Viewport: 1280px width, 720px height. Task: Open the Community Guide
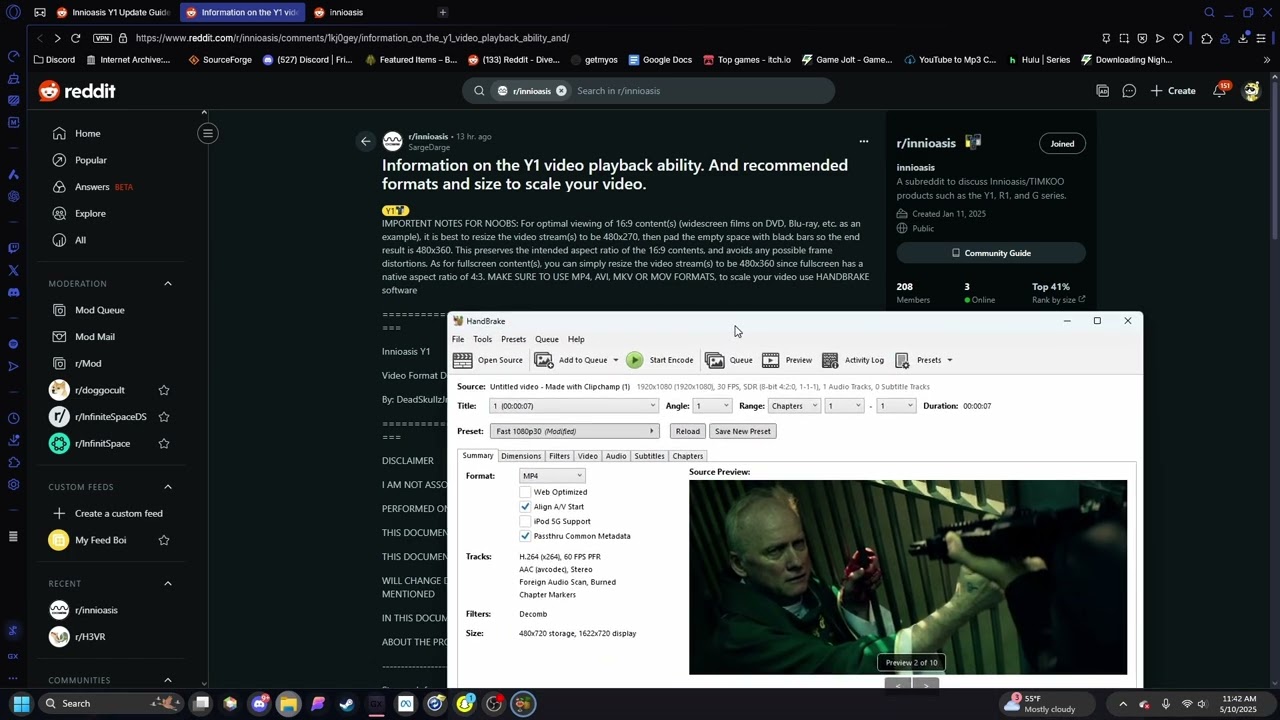point(991,253)
